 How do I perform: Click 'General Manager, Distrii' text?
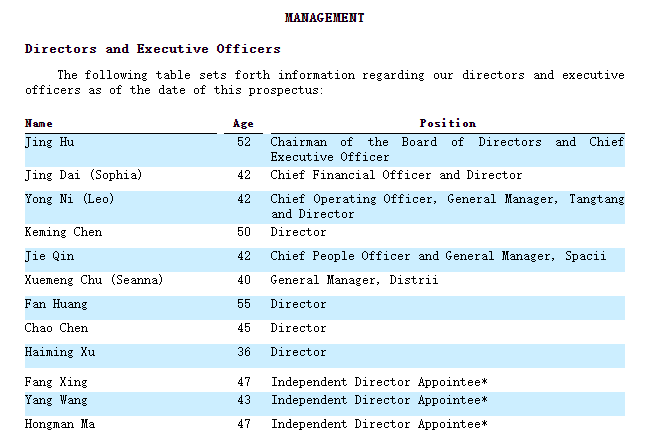point(354,280)
